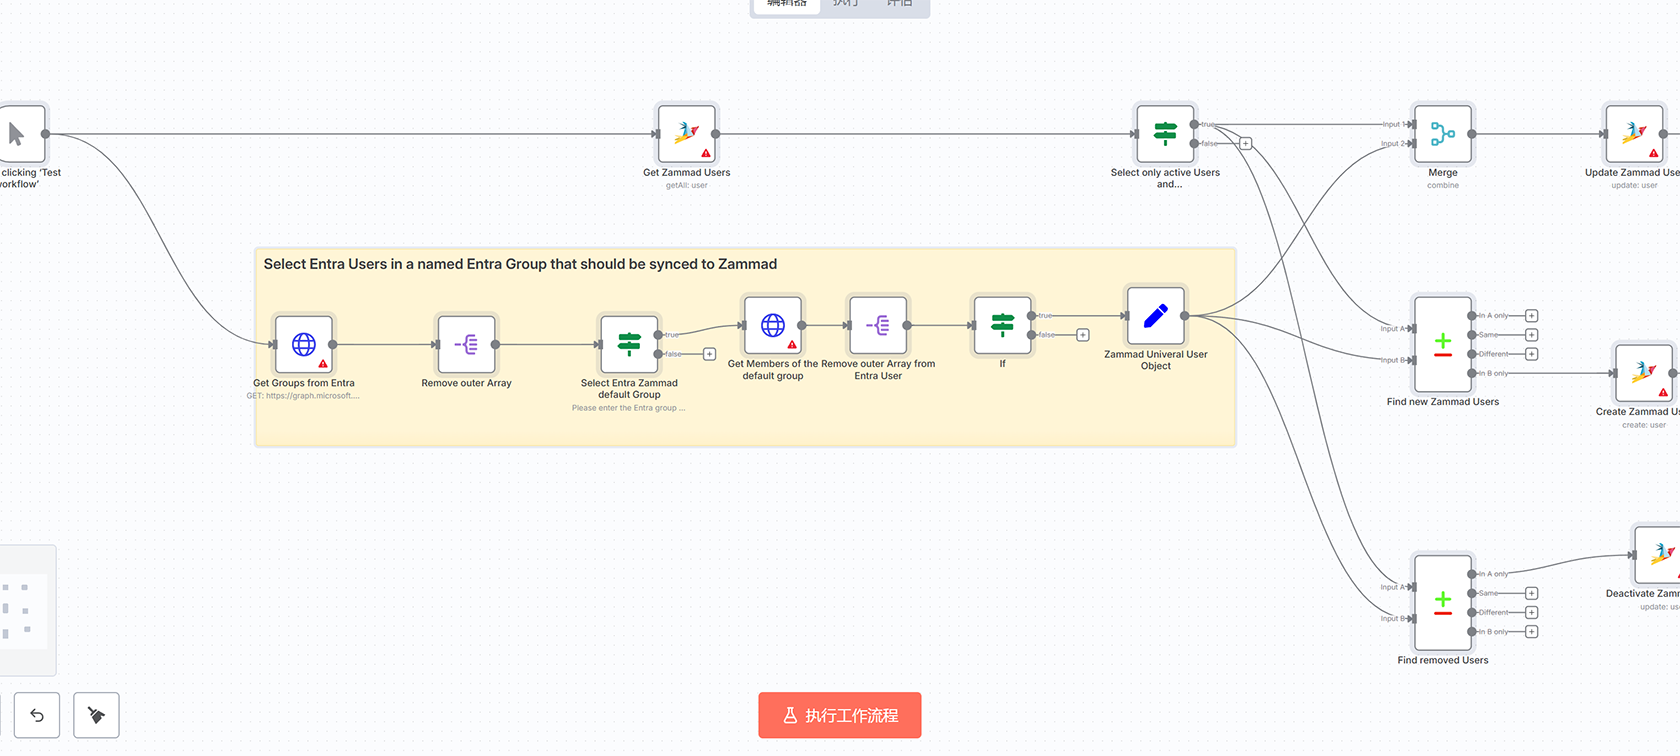The width and height of the screenshot is (1680, 756).
Task: Click the Create Zammad User node
Action: [x=1643, y=373]
